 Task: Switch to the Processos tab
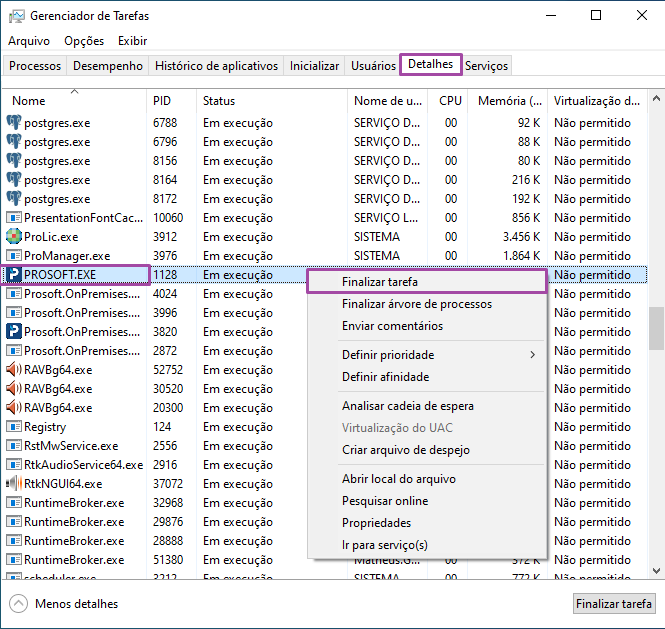pos(35,66)
